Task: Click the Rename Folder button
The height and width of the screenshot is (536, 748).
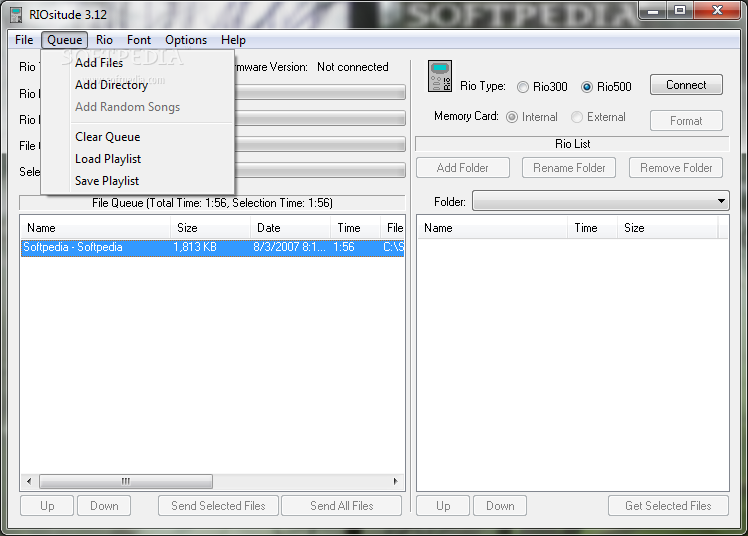Action: tap(569, 168)
